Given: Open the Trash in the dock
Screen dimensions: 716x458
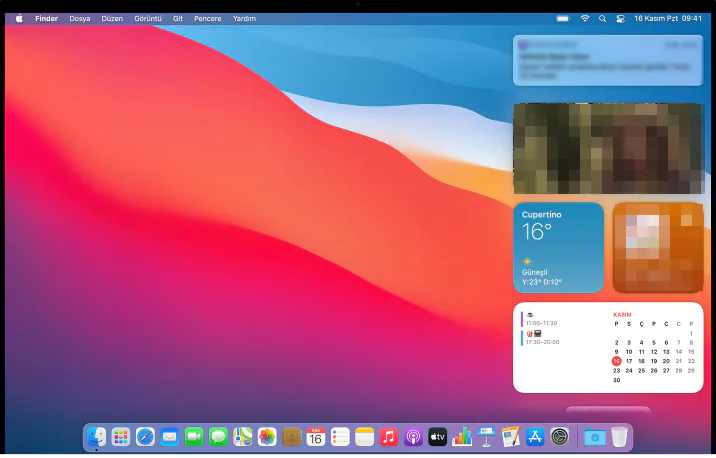Looking at the screenshot, I should [x=620, y=437].
